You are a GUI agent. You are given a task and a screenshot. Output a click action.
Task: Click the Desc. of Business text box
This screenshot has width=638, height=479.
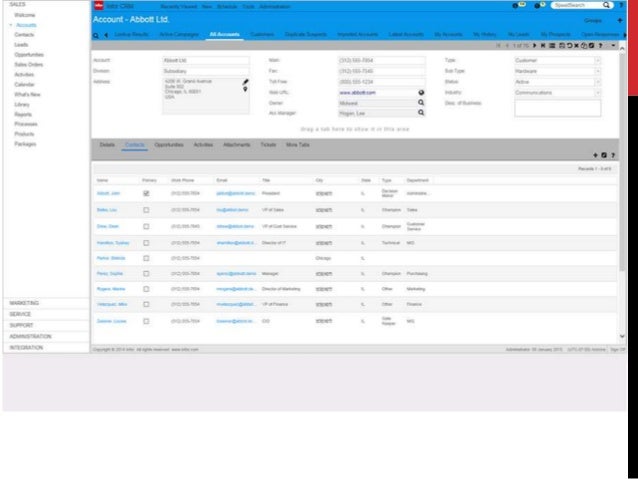(557, 109)
